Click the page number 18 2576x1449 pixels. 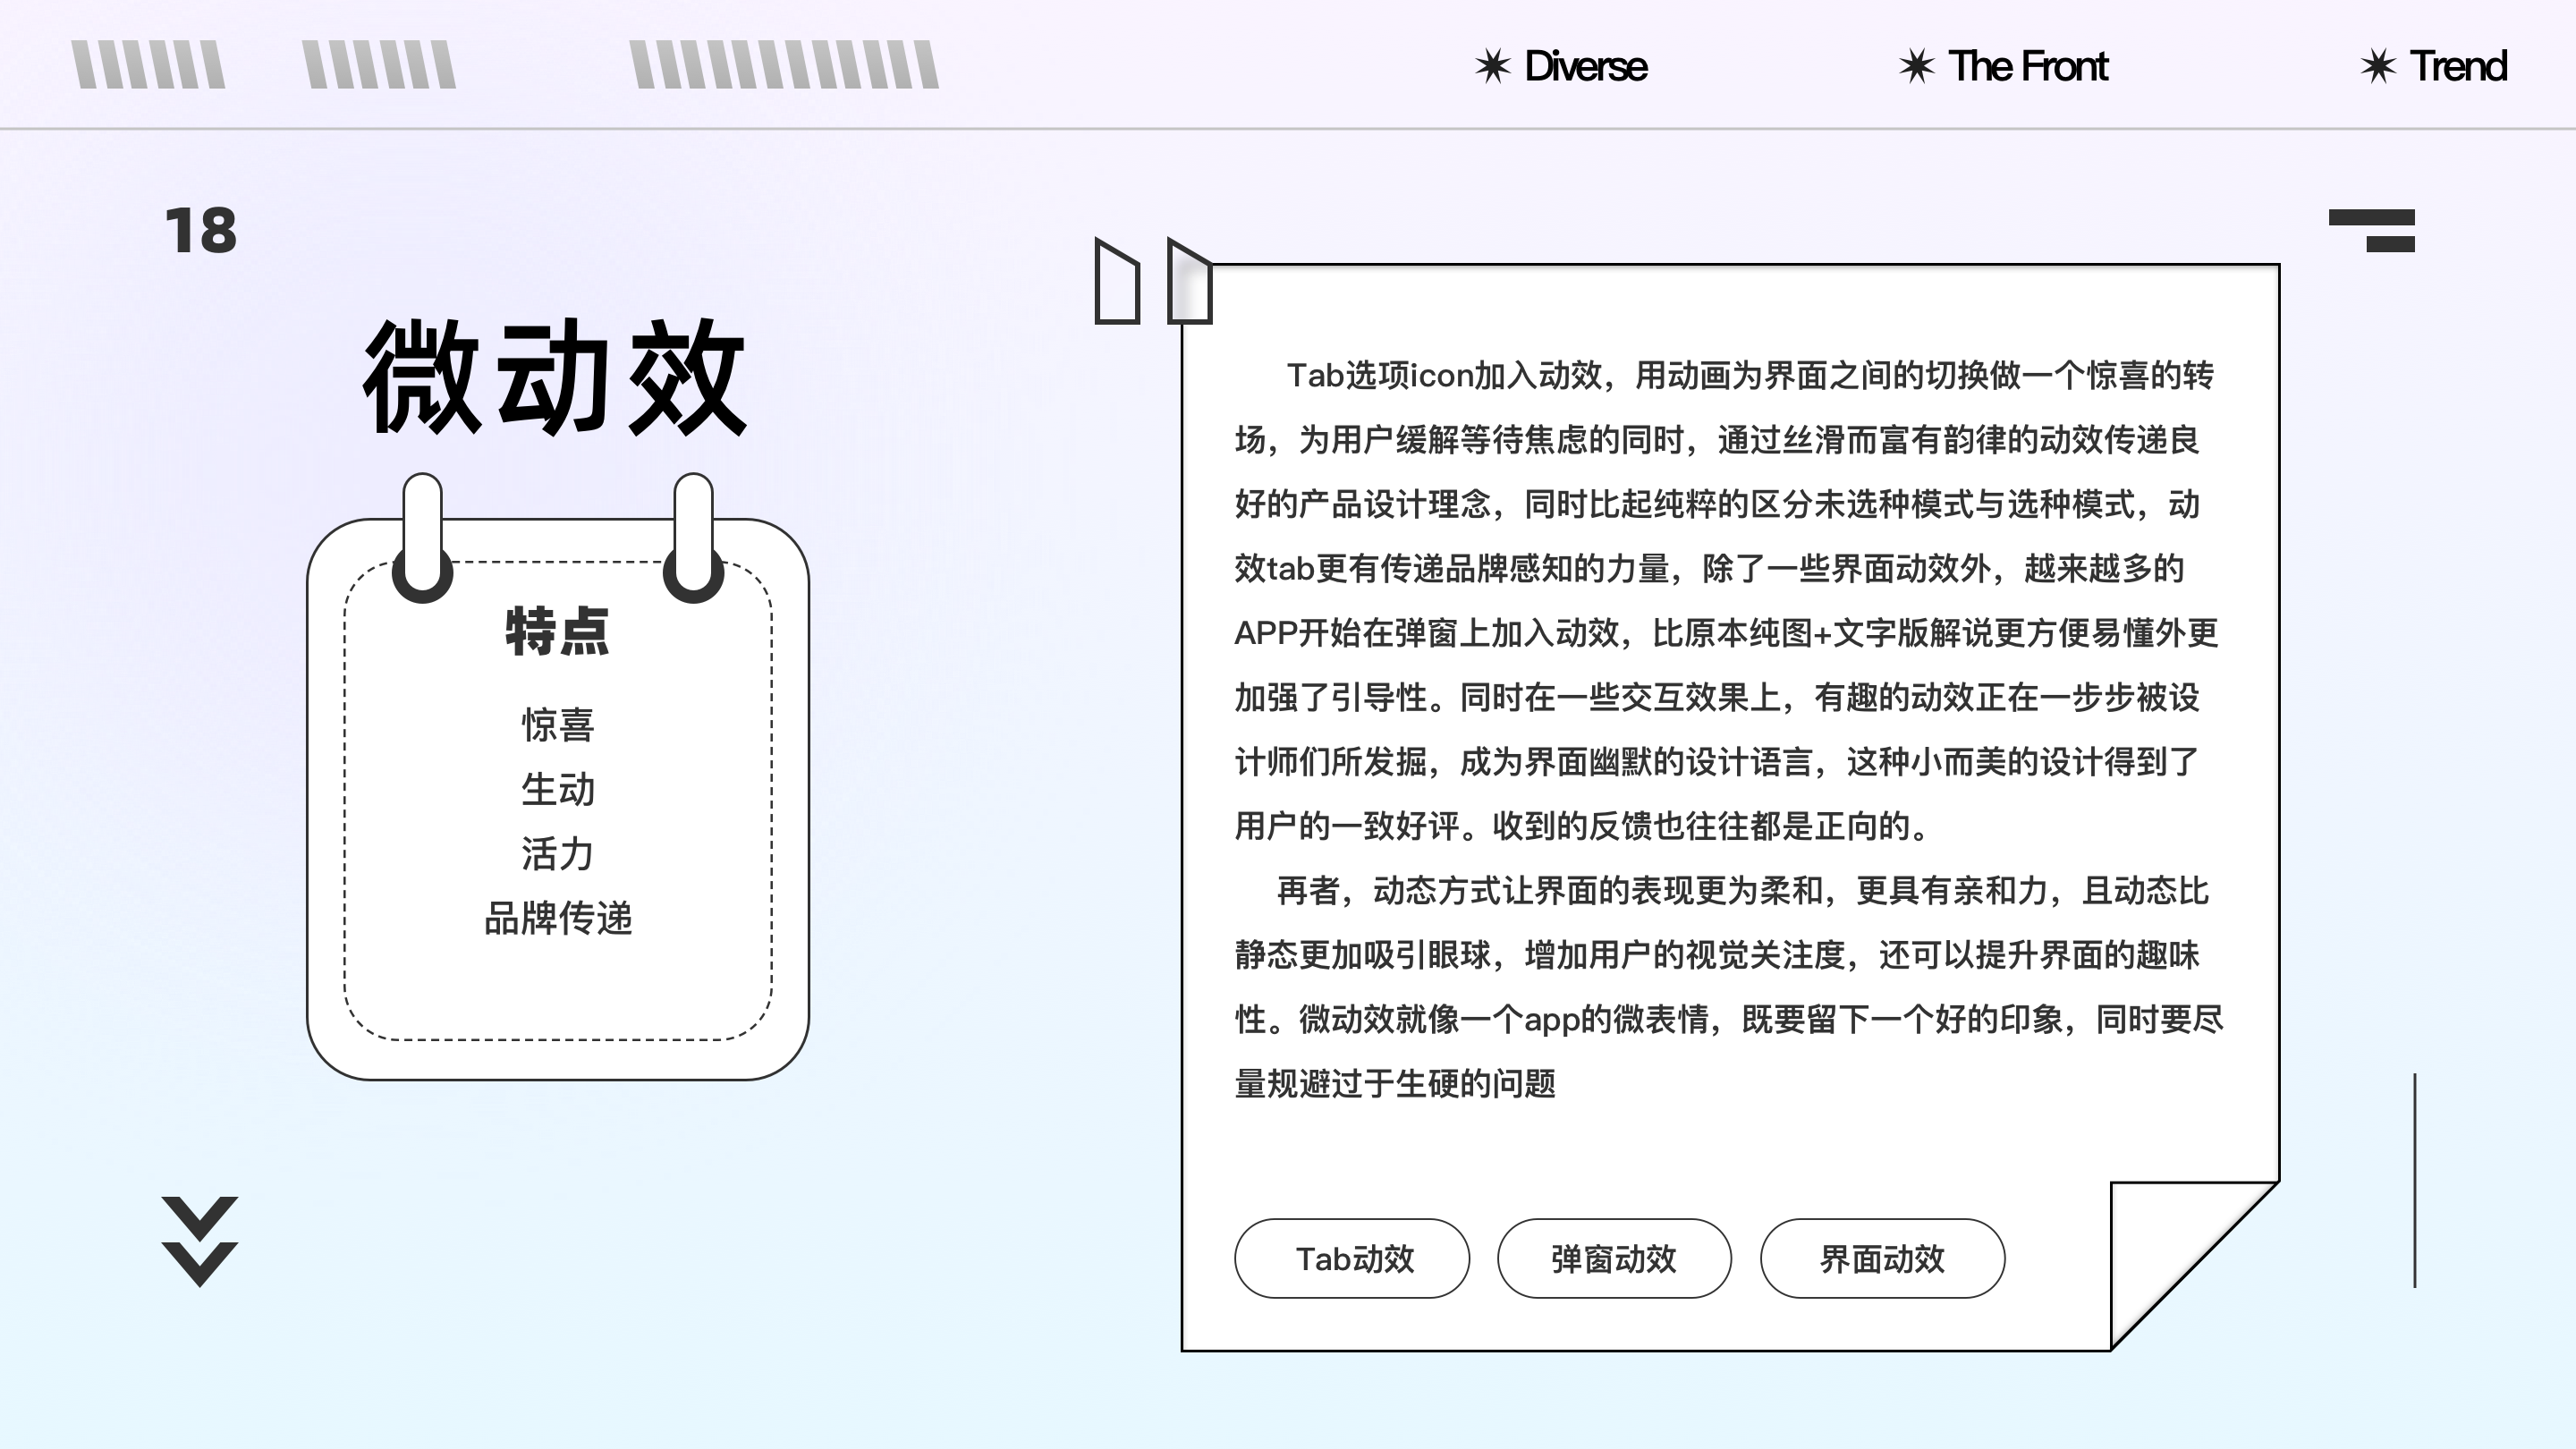click(201, 231)
